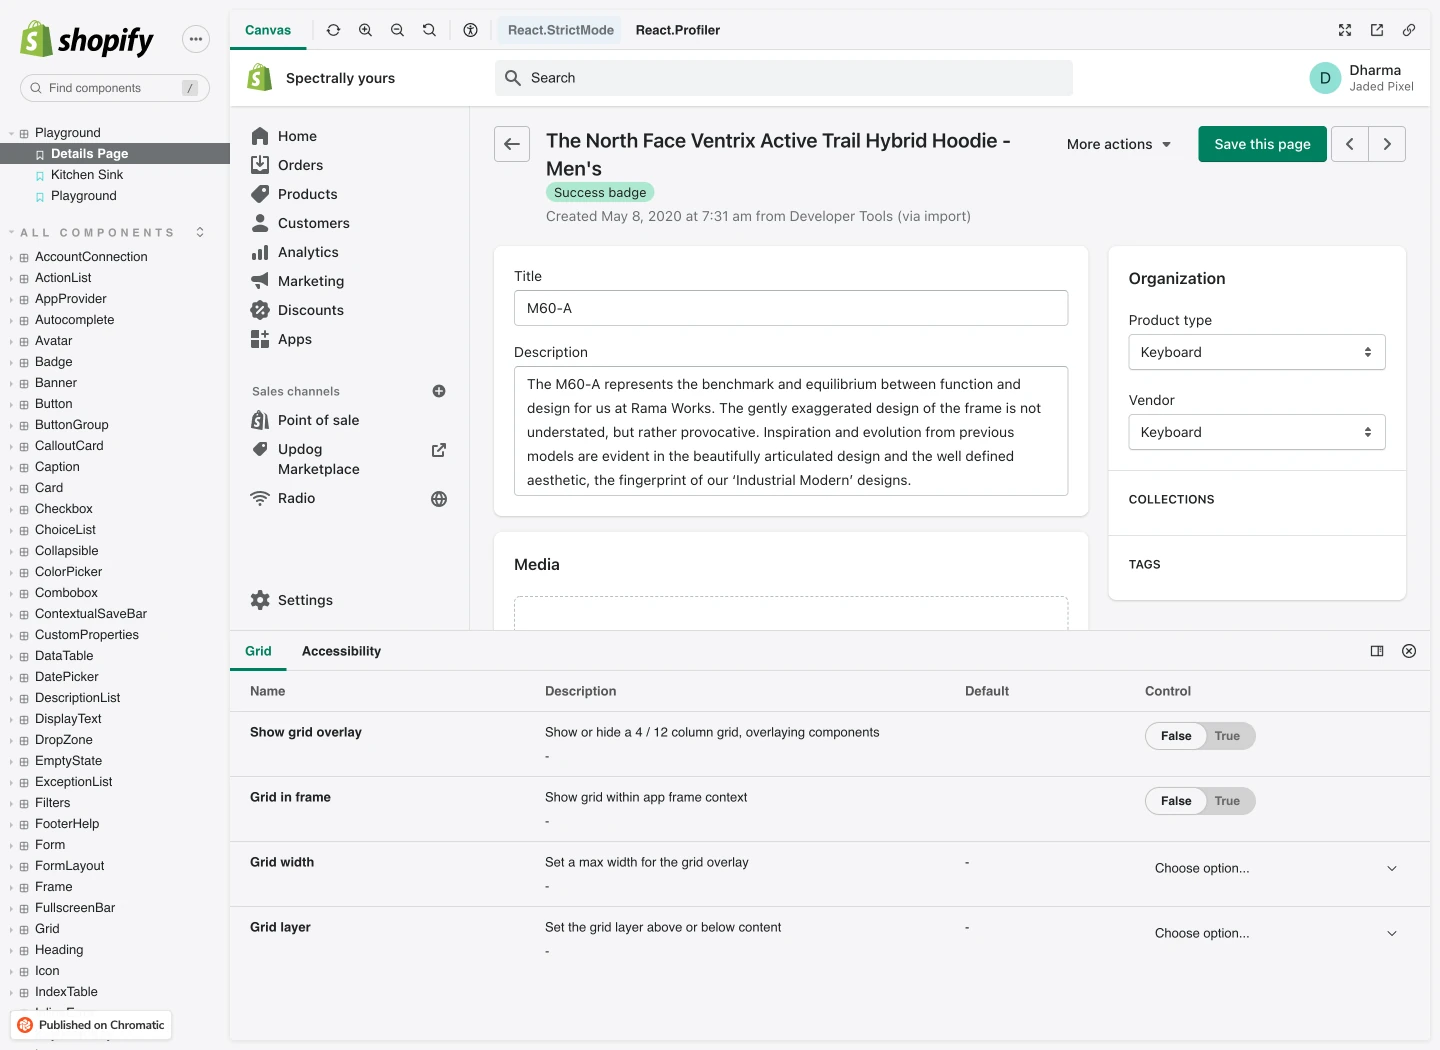Toggle React.StrictMode in the toolbar
This screenshot has width=1440, height=1050.
point(560,30)
